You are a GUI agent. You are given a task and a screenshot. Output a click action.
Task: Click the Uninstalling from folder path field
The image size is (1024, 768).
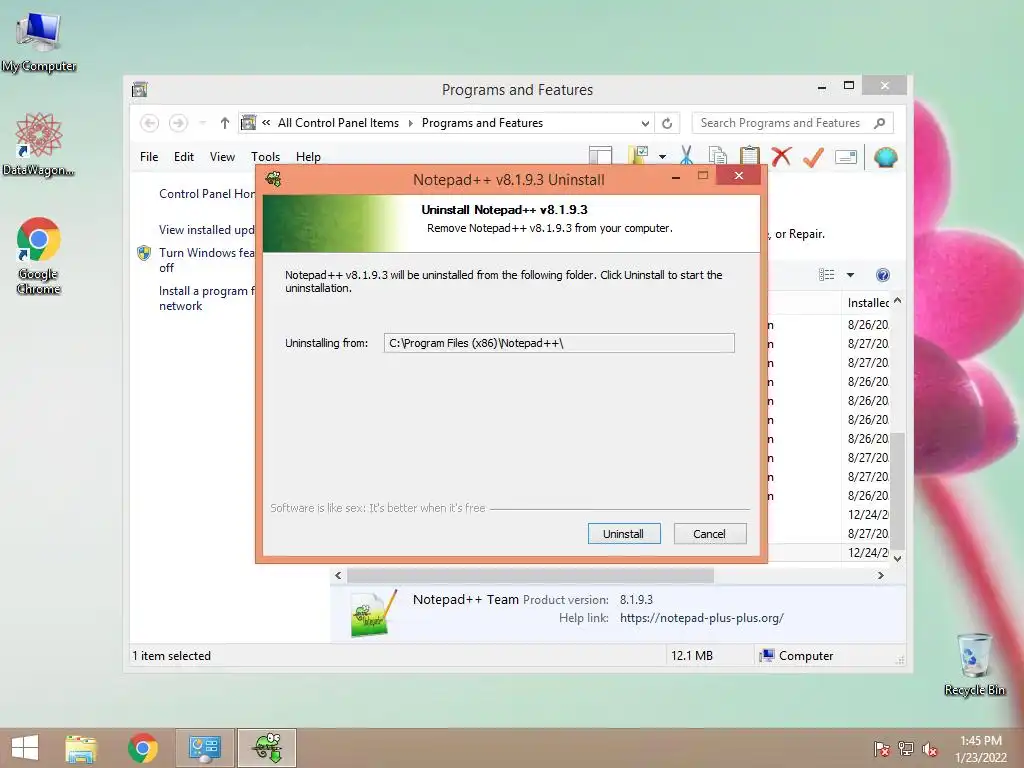[x=559, y=343]
